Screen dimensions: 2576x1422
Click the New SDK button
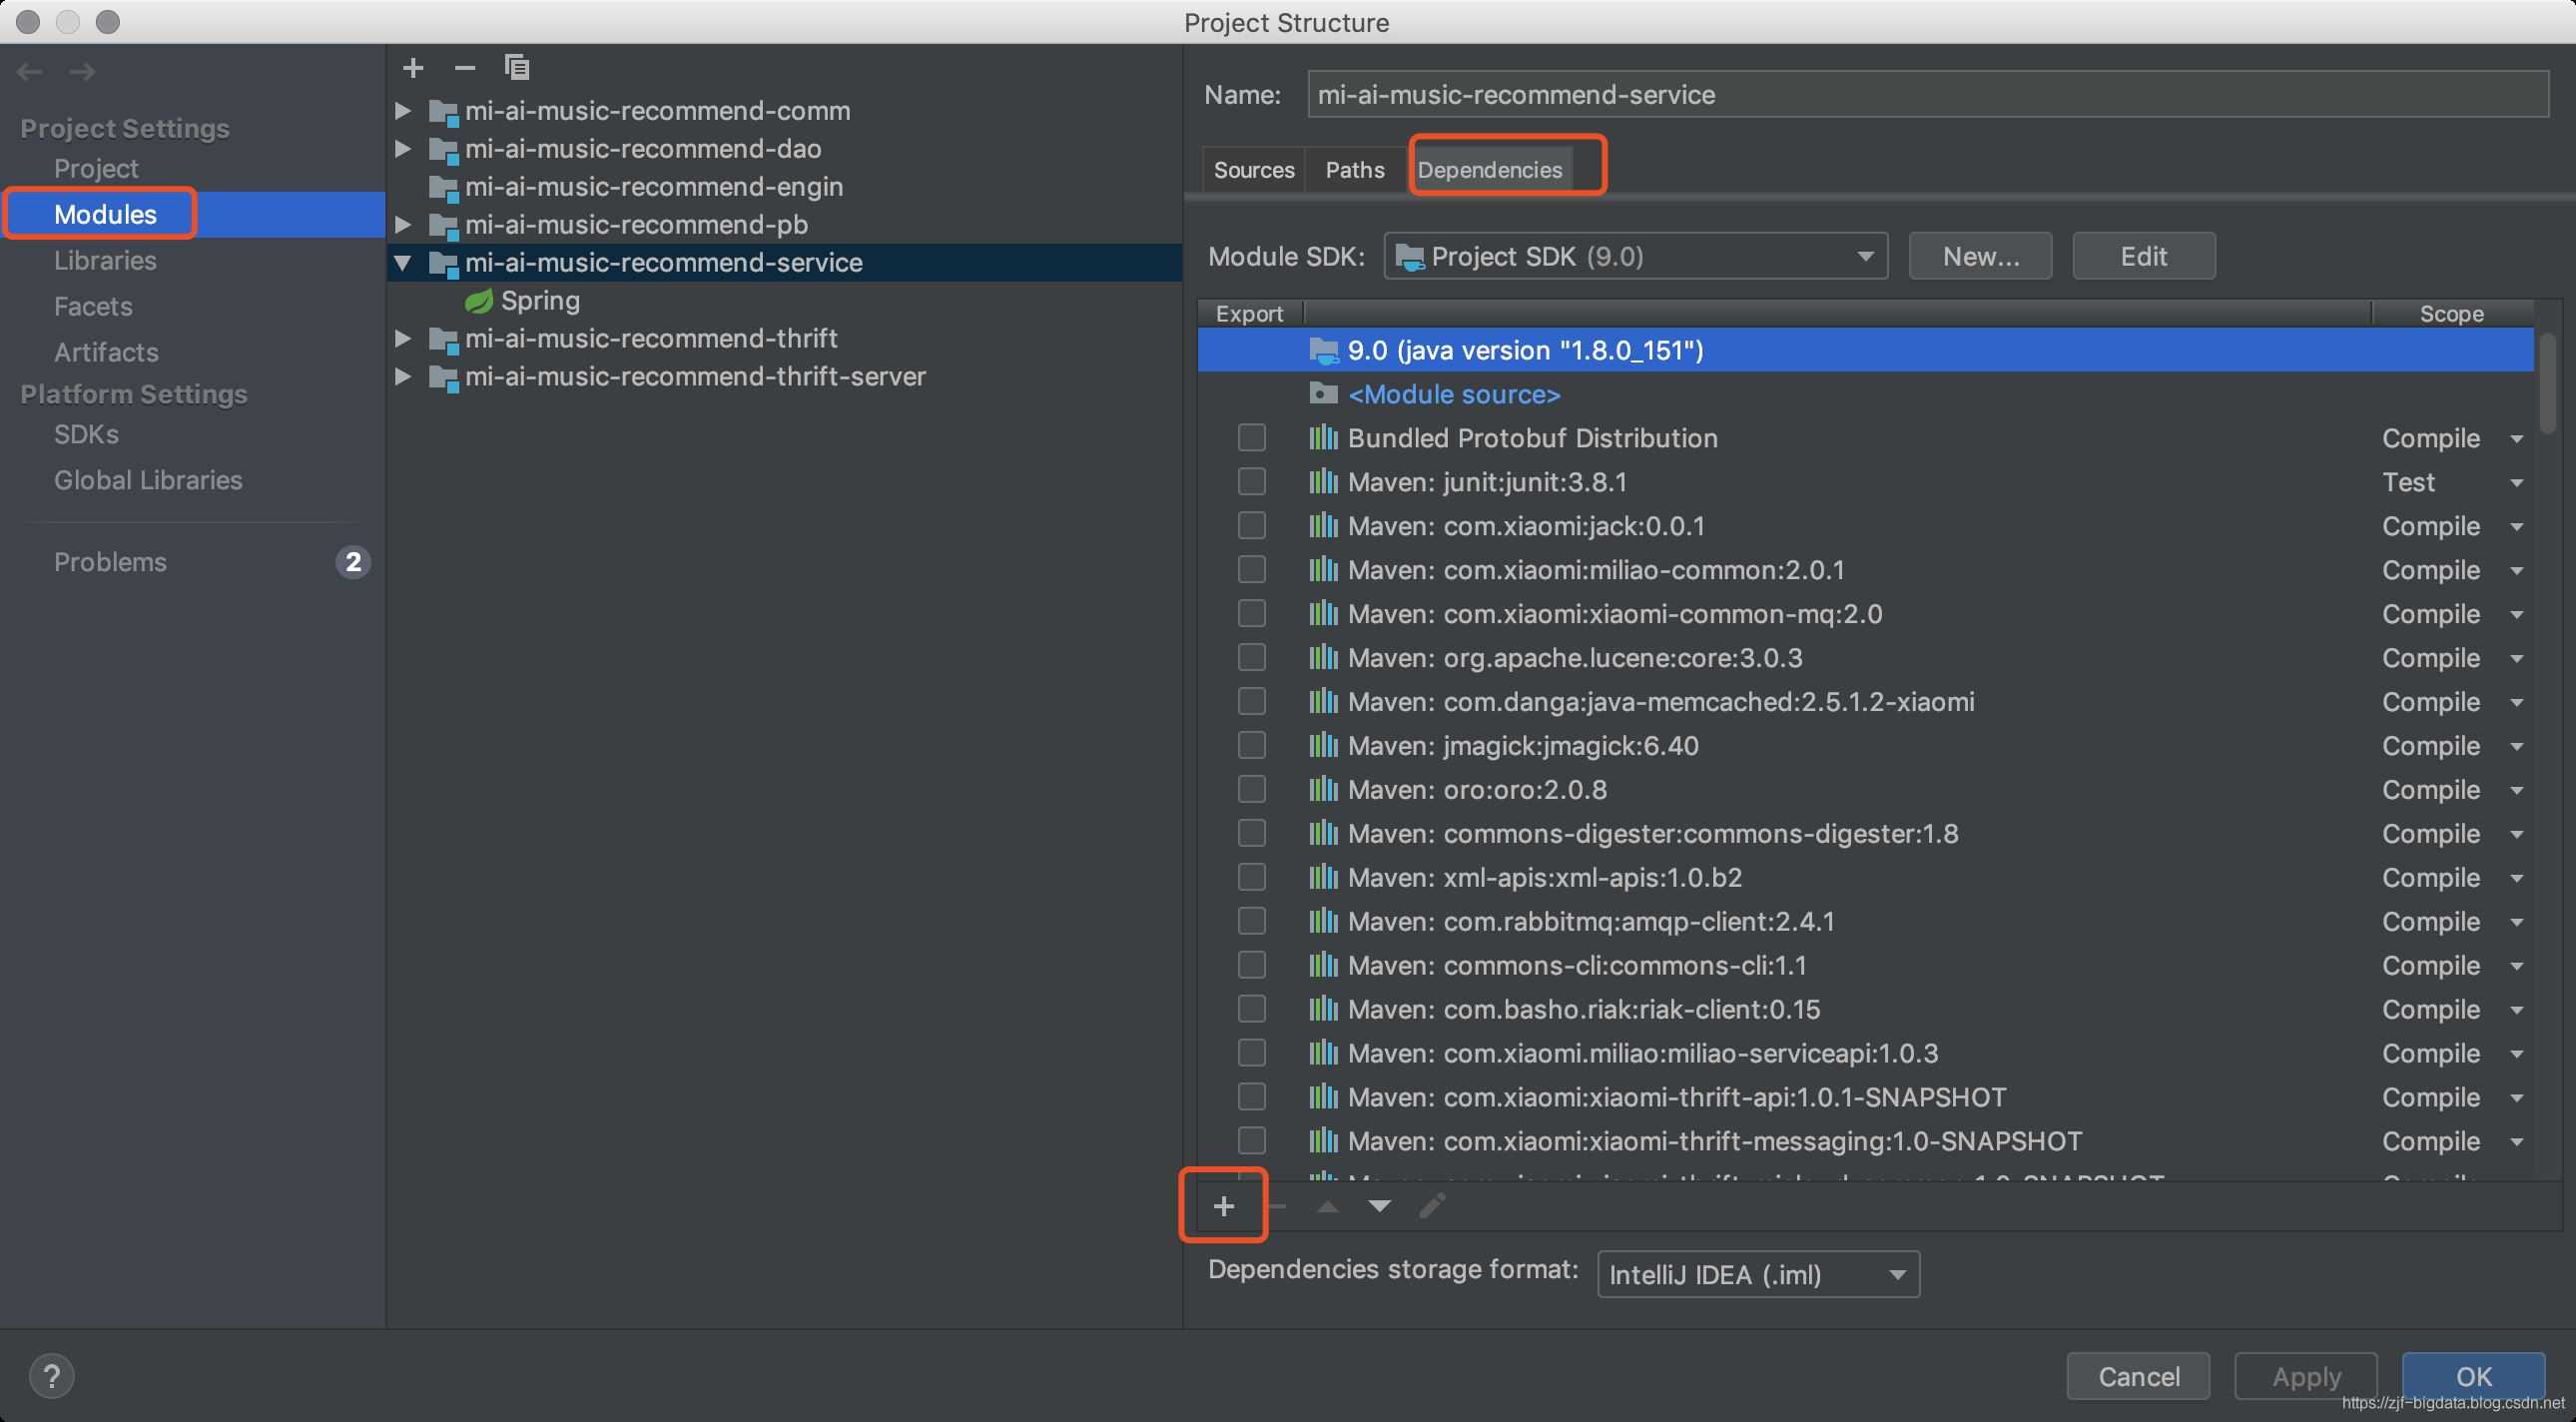click(1981, 254)
